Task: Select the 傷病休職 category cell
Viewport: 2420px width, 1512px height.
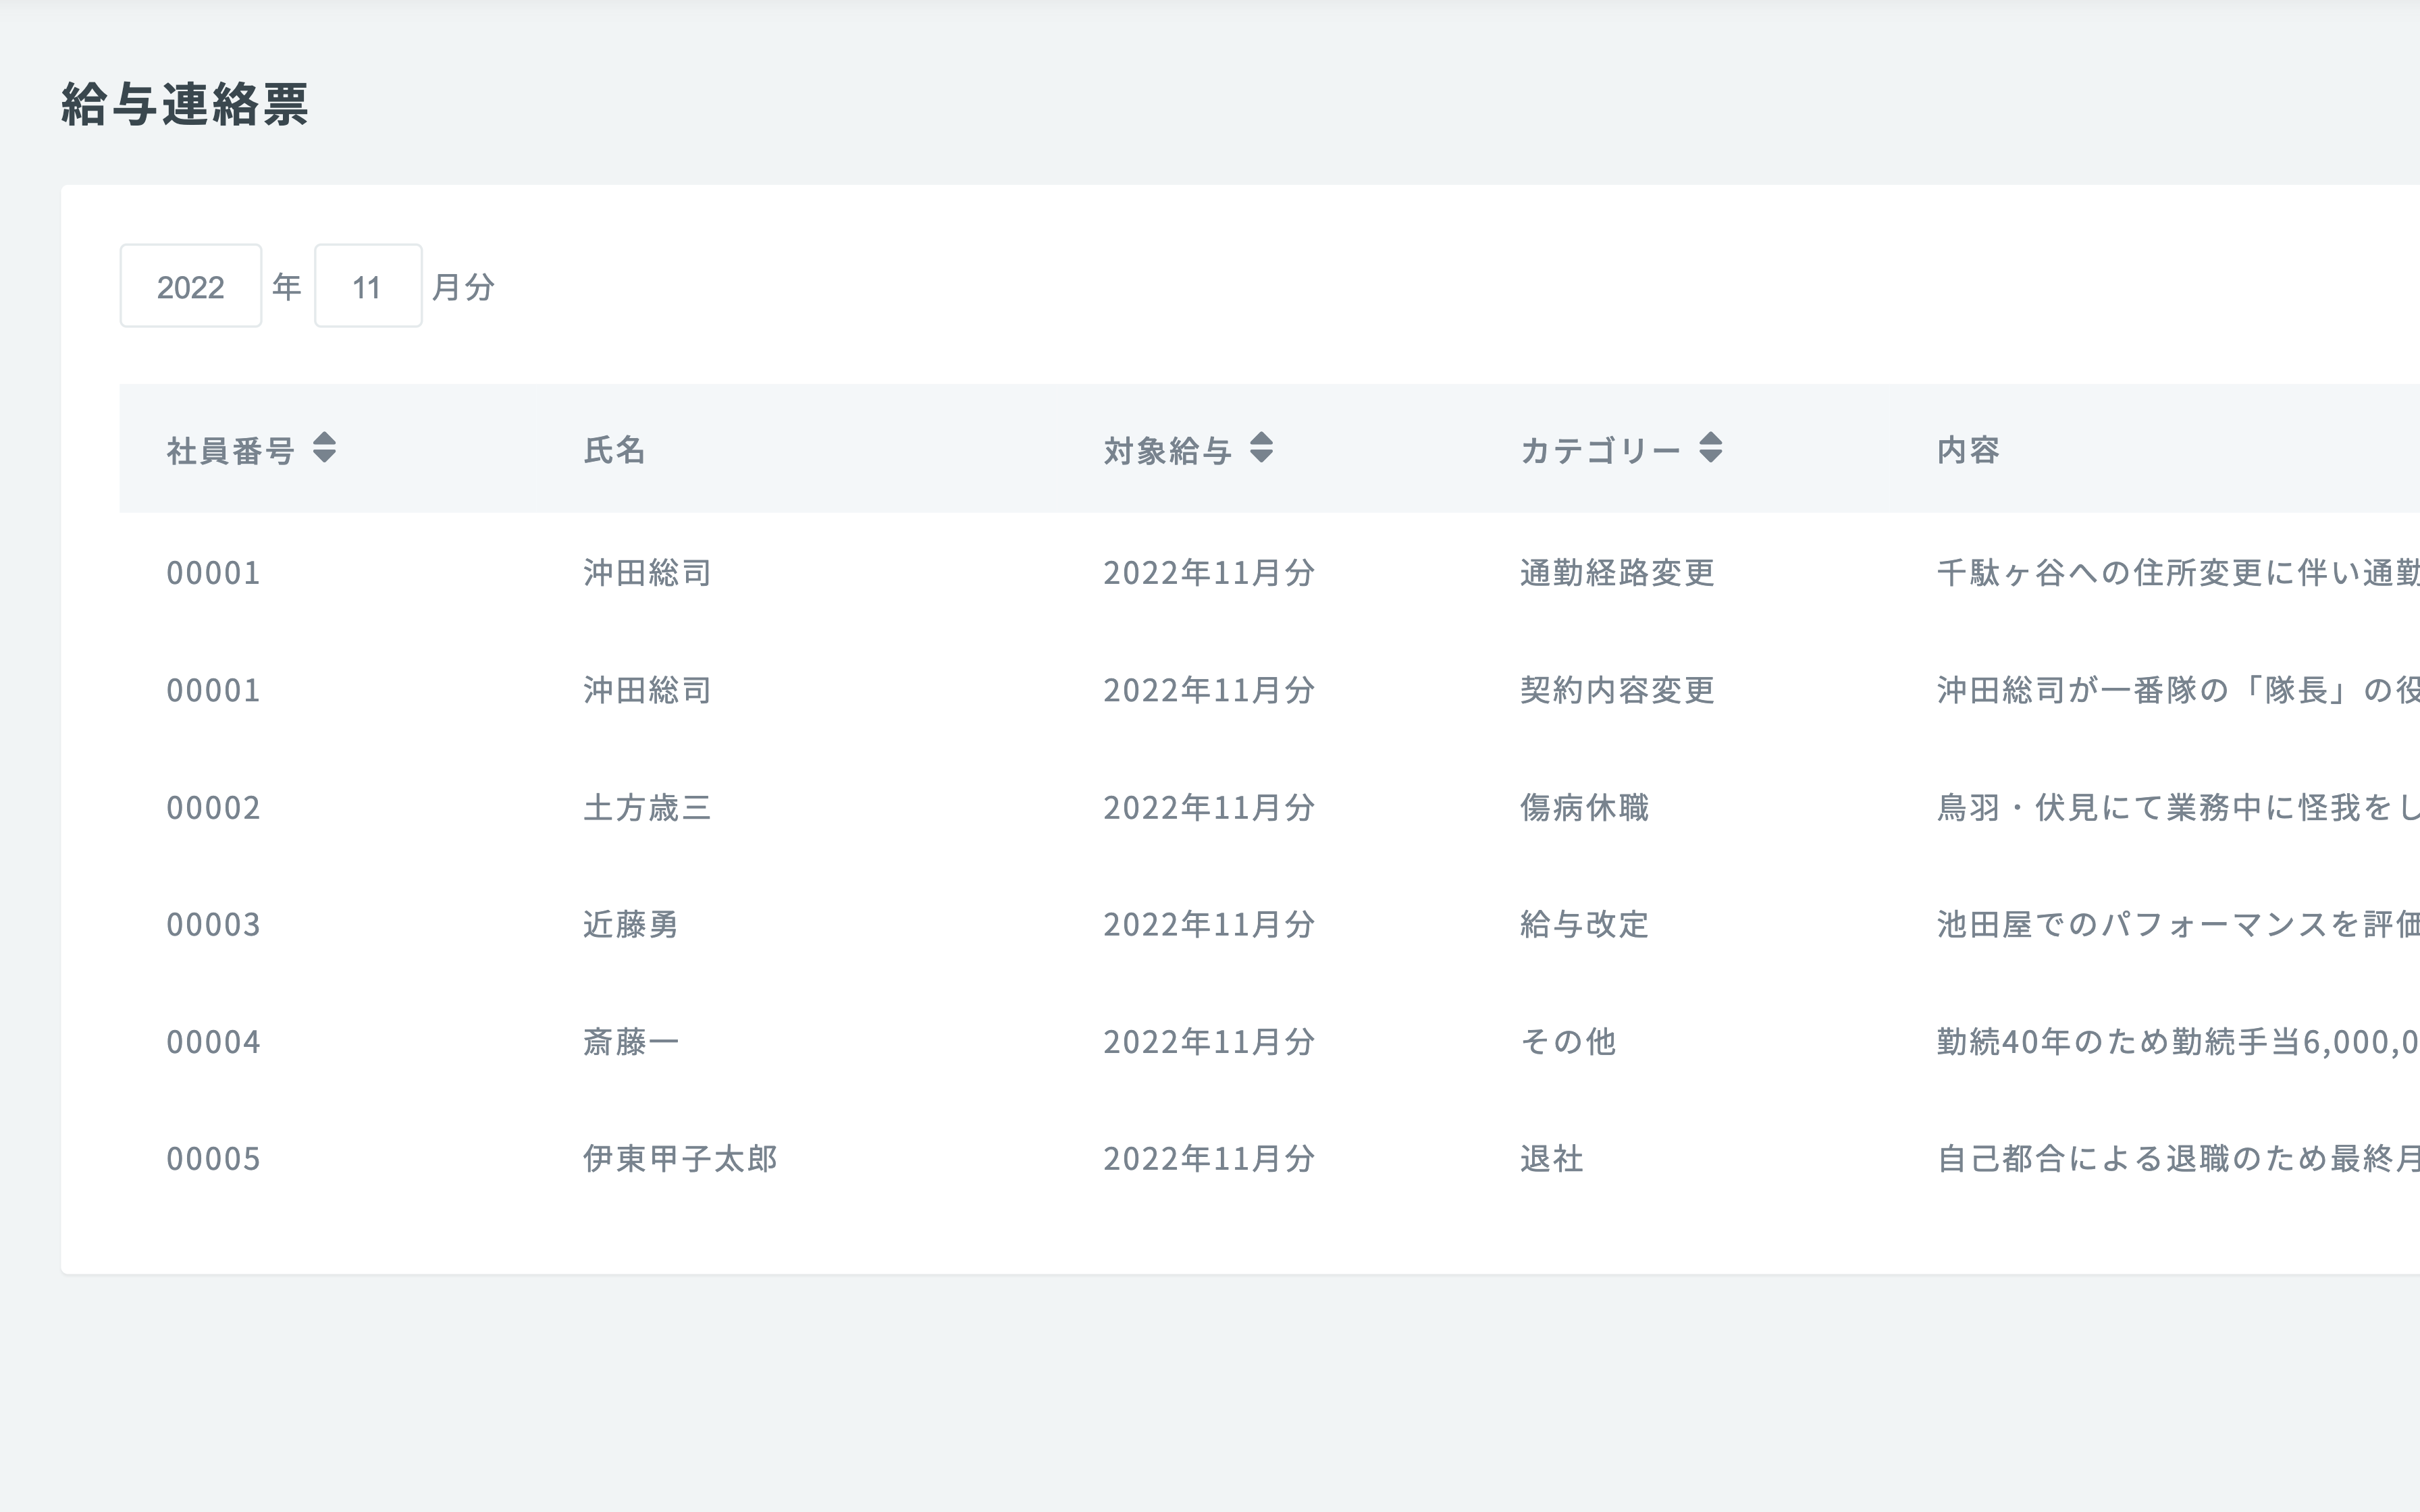Action: [x=1583, y=807]
